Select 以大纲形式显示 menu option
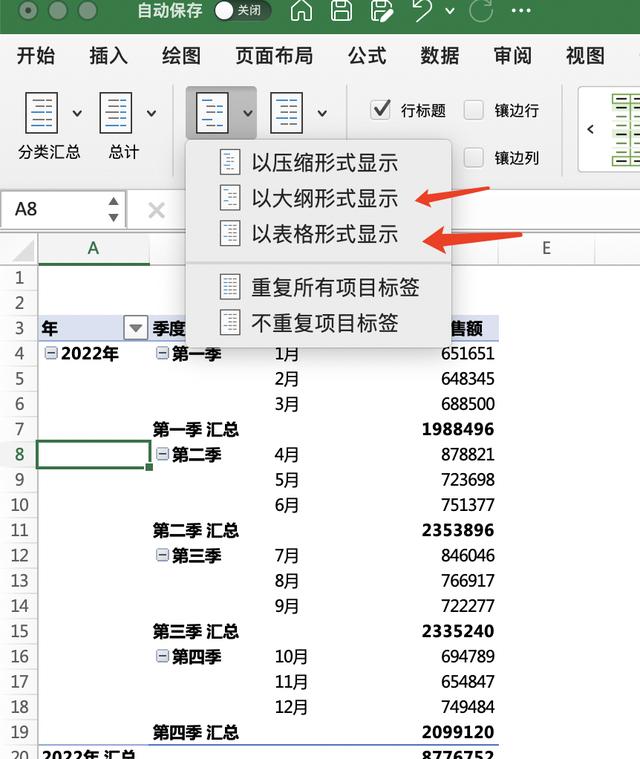The height and width of the screenshot is (759, 640). (x=324, y=198)
